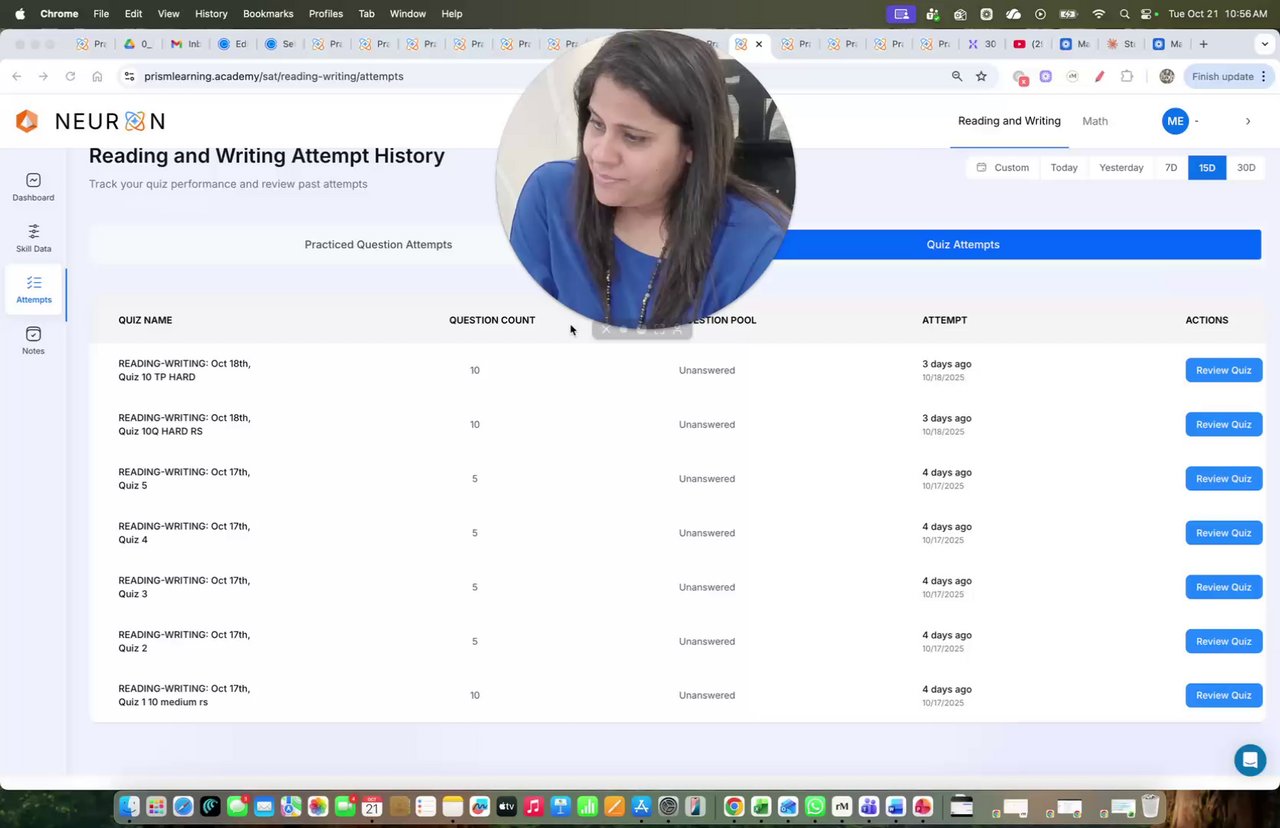This screenshot has width=1280, height=828.
Task: Expand the header chevron beside the profile
Action: tap(1247, 121)
